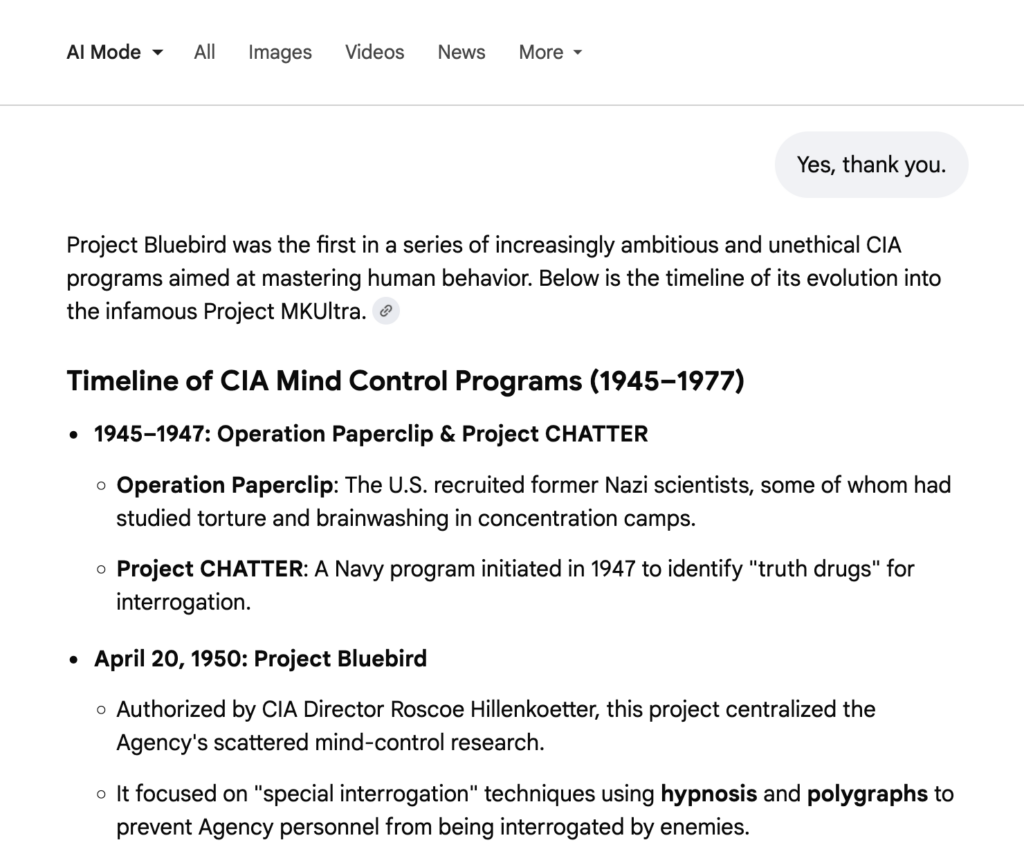Select the News tab
The width and height of the screenshot is (1024, 865).
[x=461, y=53]
